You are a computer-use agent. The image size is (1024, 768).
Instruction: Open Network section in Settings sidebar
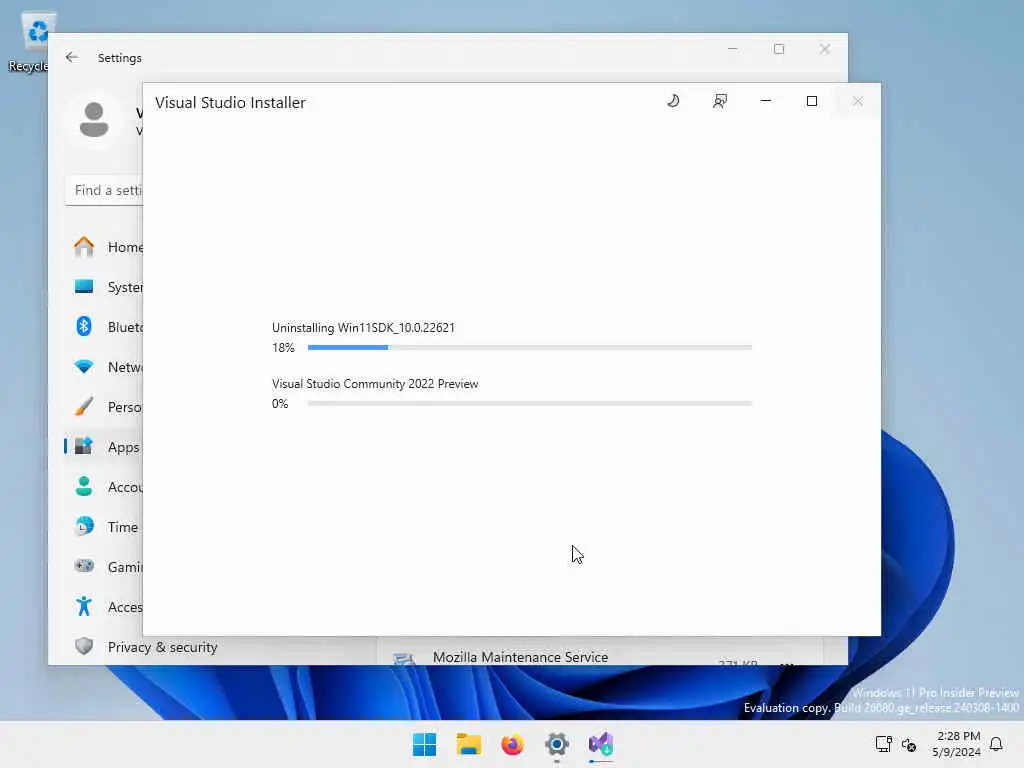(x=104, y=367)
